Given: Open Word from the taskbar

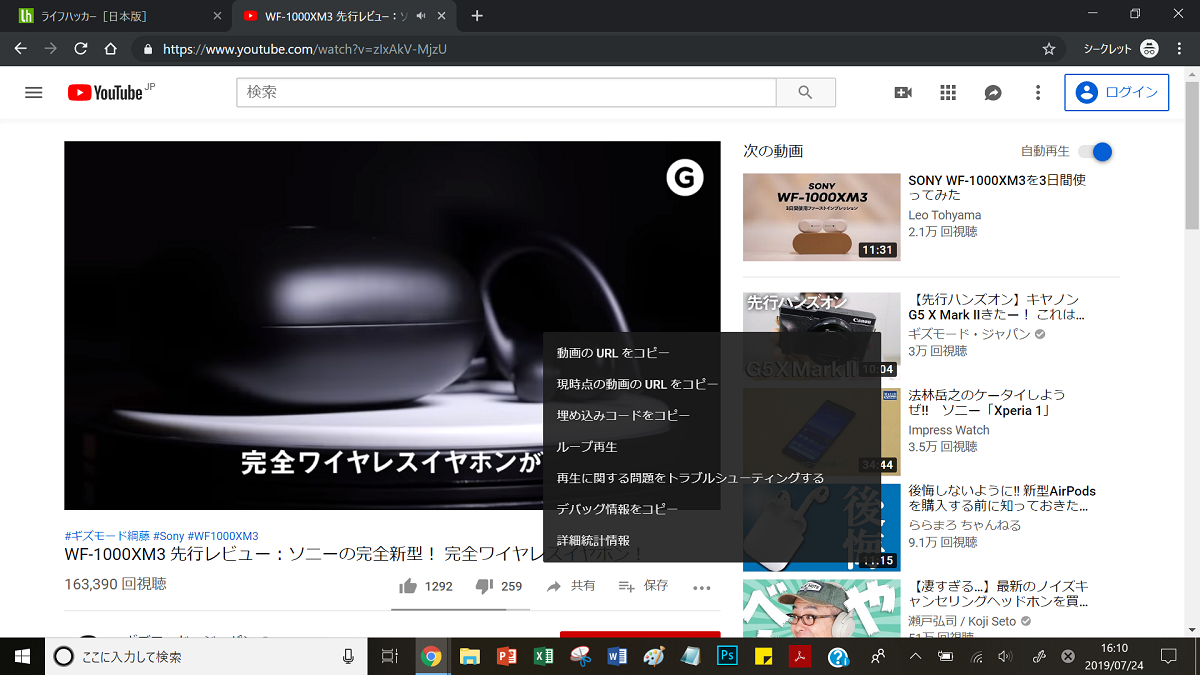Looking at the screenshot, I should point(616,657).
